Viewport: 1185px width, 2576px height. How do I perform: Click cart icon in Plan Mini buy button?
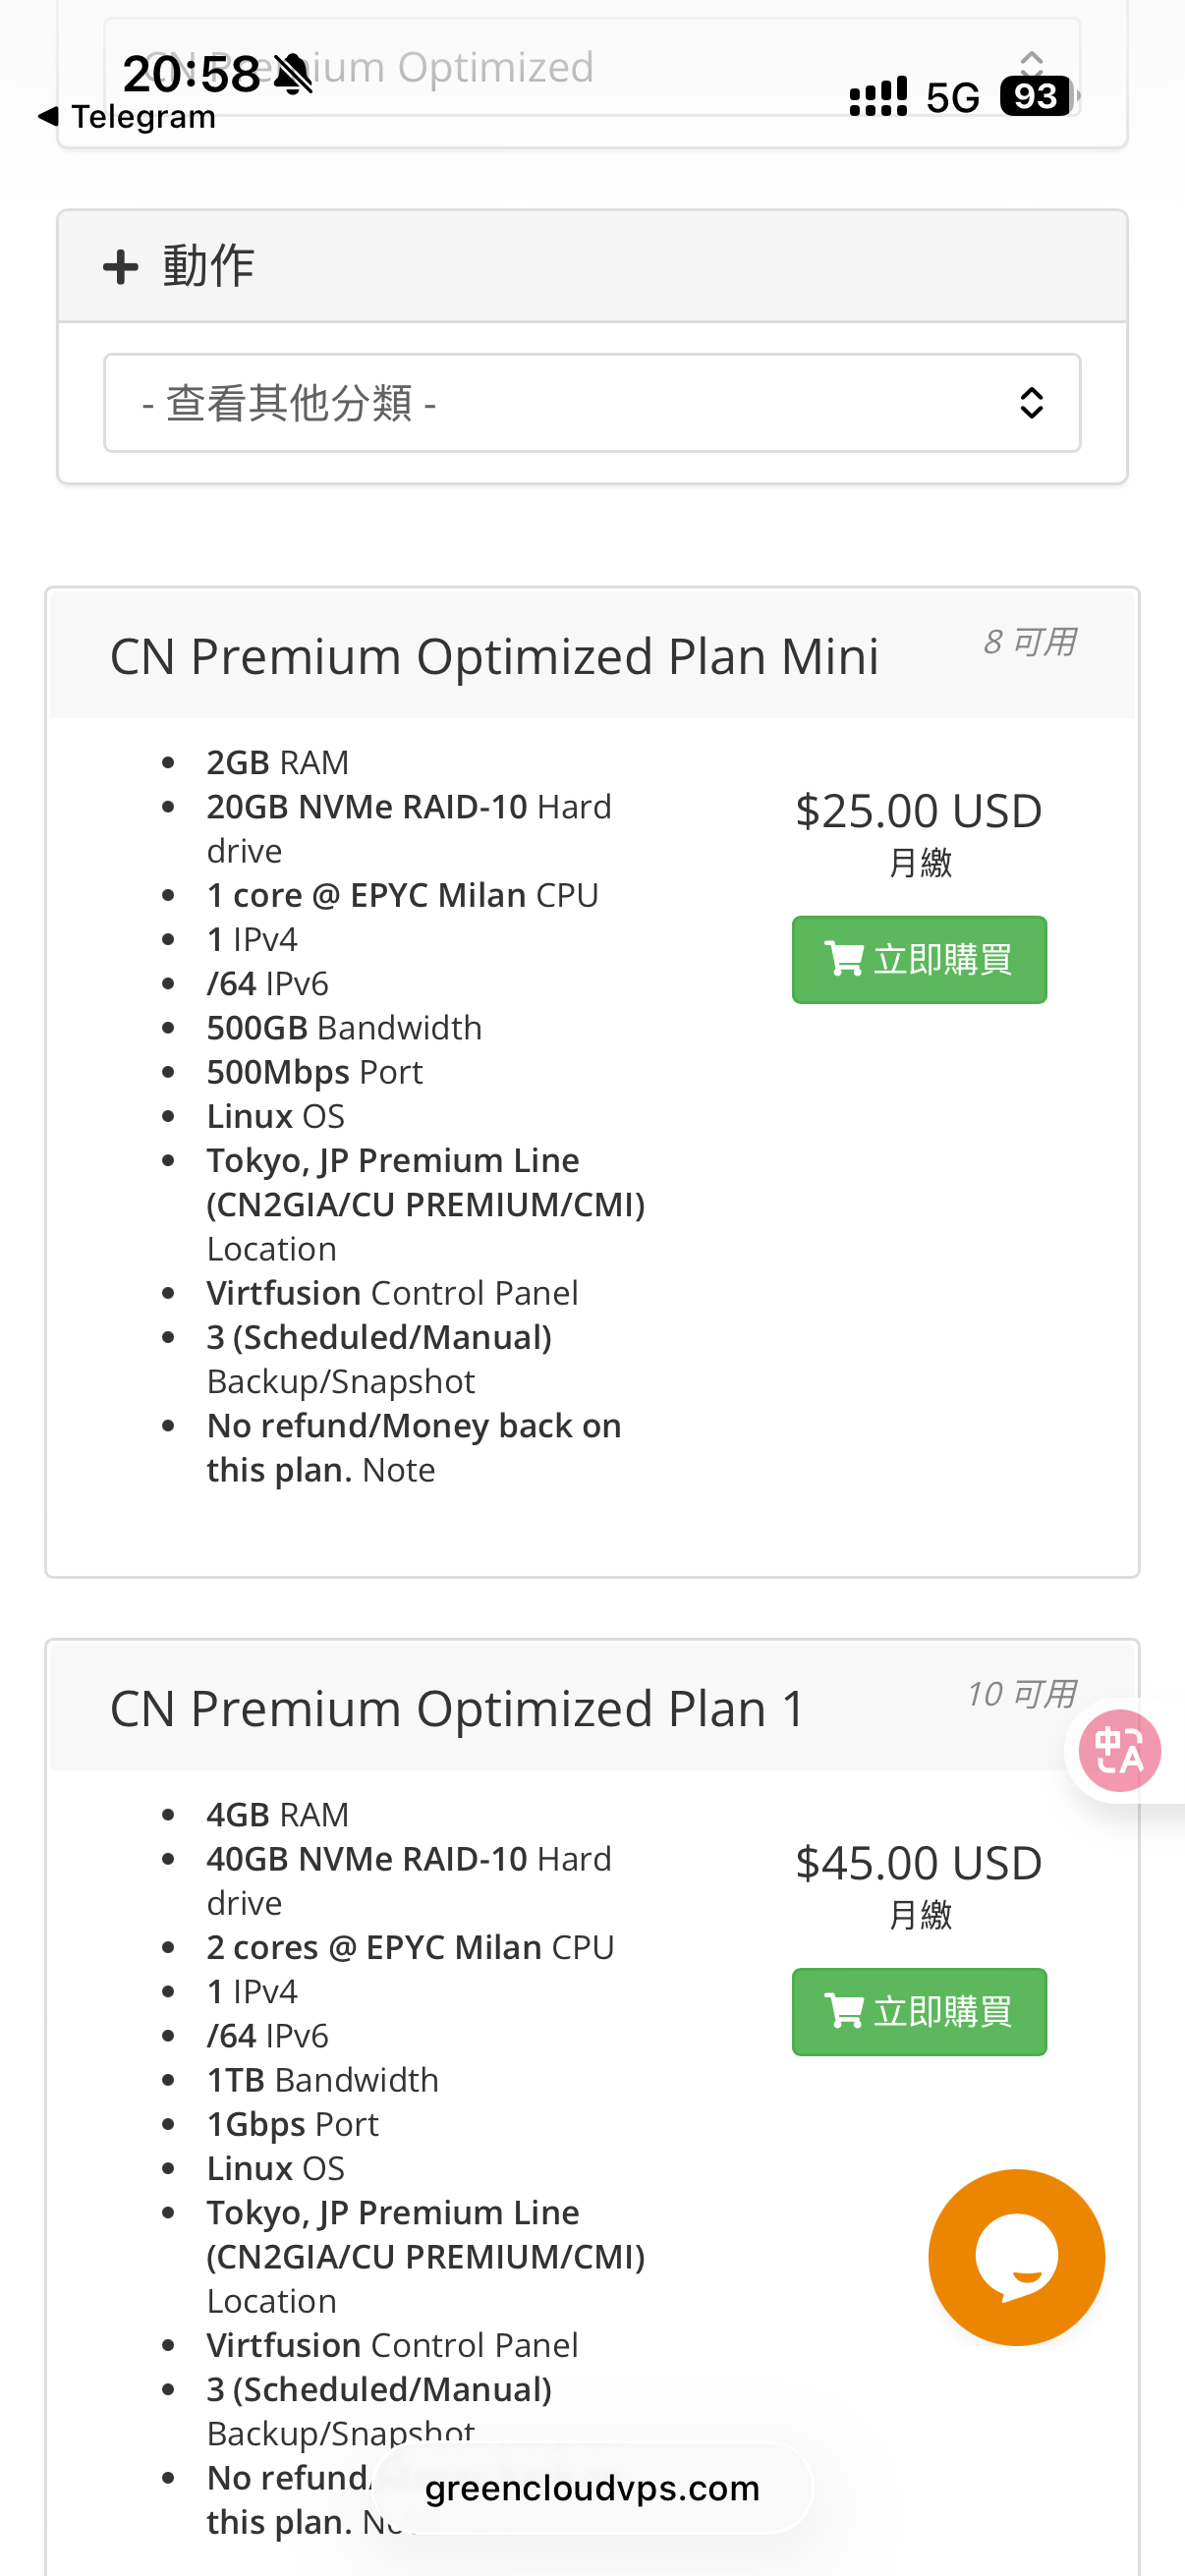pos(844,959)
